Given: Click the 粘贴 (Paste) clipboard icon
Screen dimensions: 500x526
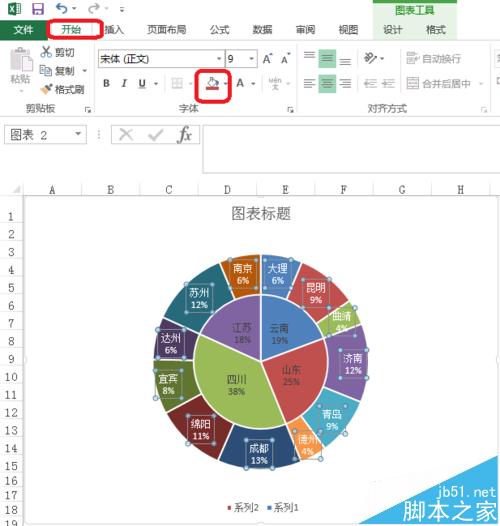Looking at the screenshot, I should point(21,60).
